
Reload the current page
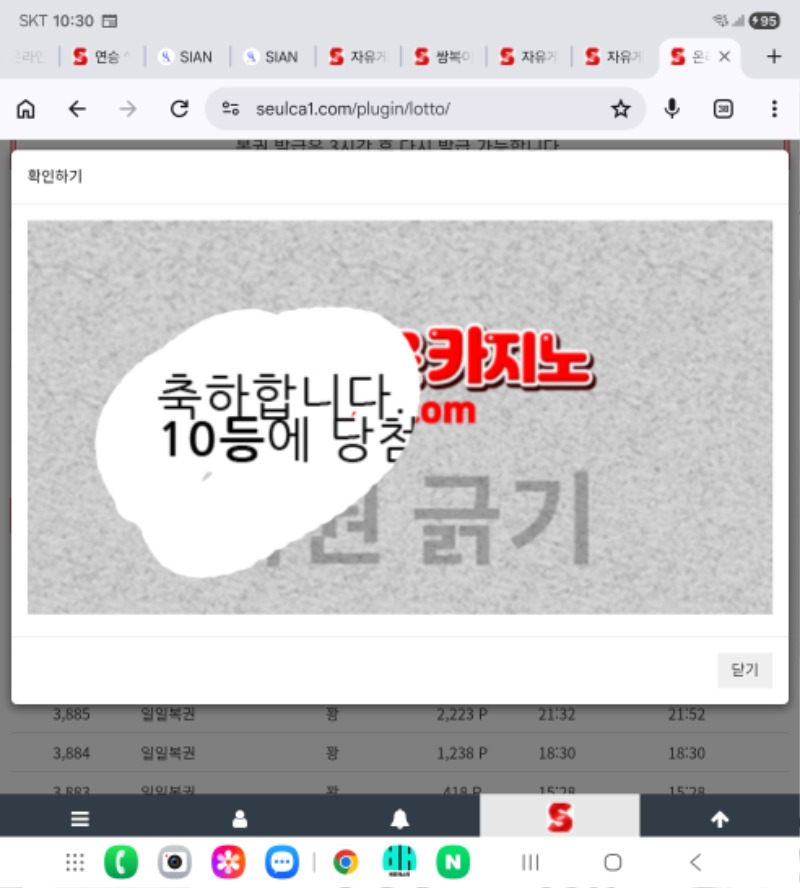tap(180, 109)
